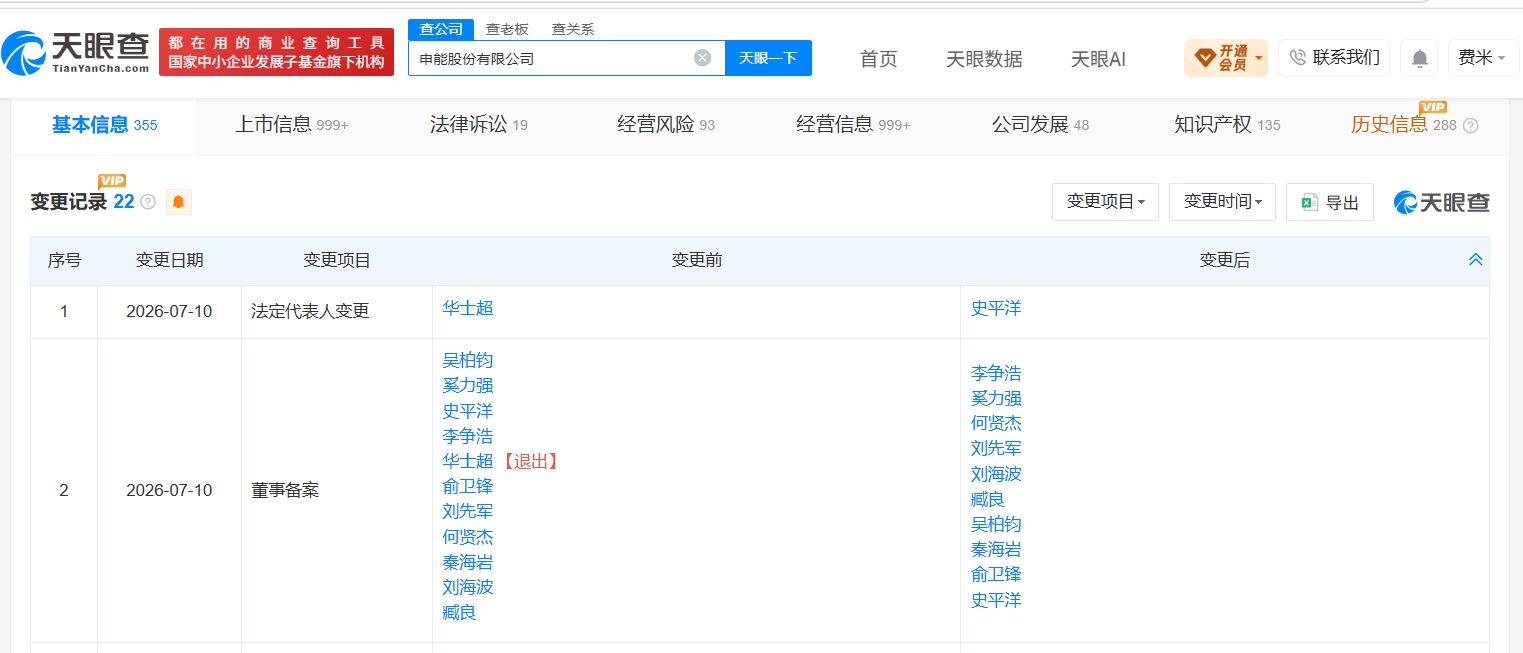Viewport: 1523px width, 653px height.
Task: Open the 经营风险 tab
Action: tap(666, 125)
